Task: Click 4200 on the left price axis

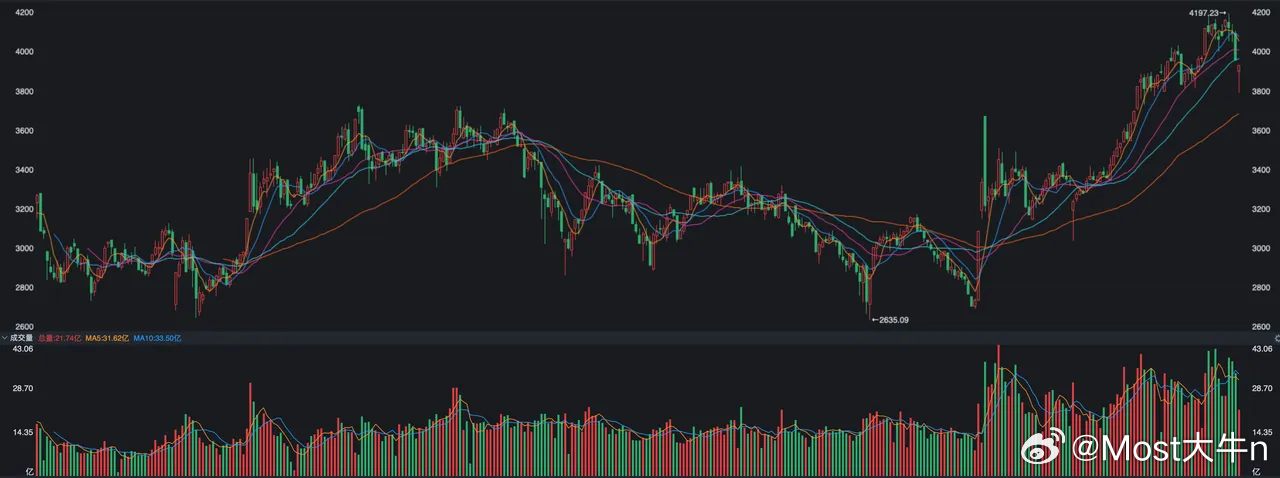Action: coord(20,12)
